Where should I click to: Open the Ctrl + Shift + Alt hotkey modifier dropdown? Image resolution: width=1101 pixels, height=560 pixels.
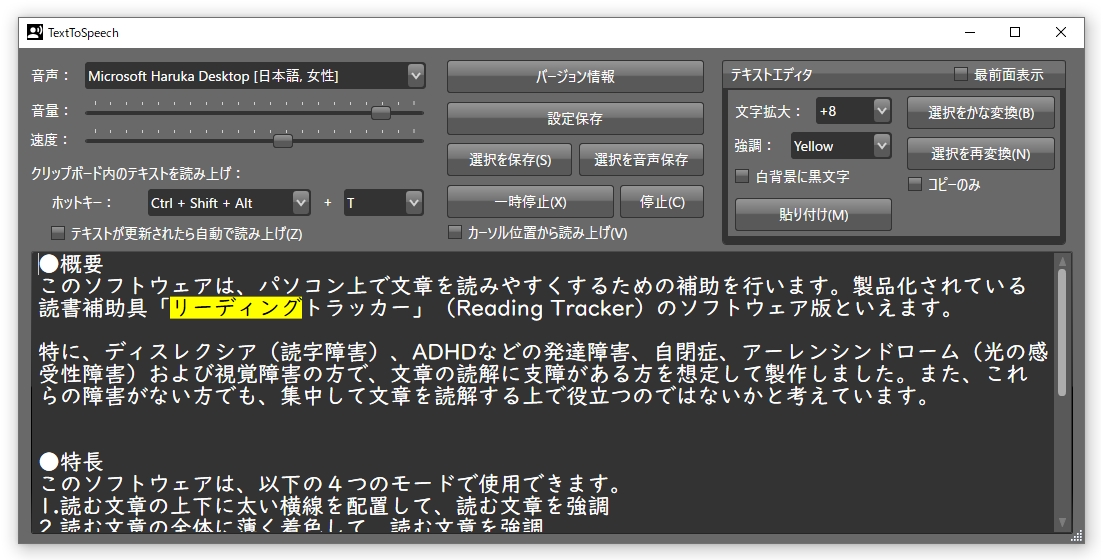[229, 203]
